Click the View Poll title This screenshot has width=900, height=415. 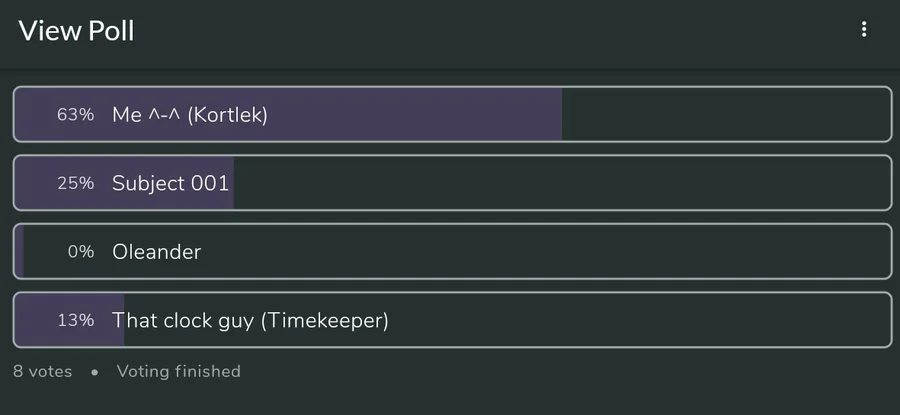coord(76,31)
